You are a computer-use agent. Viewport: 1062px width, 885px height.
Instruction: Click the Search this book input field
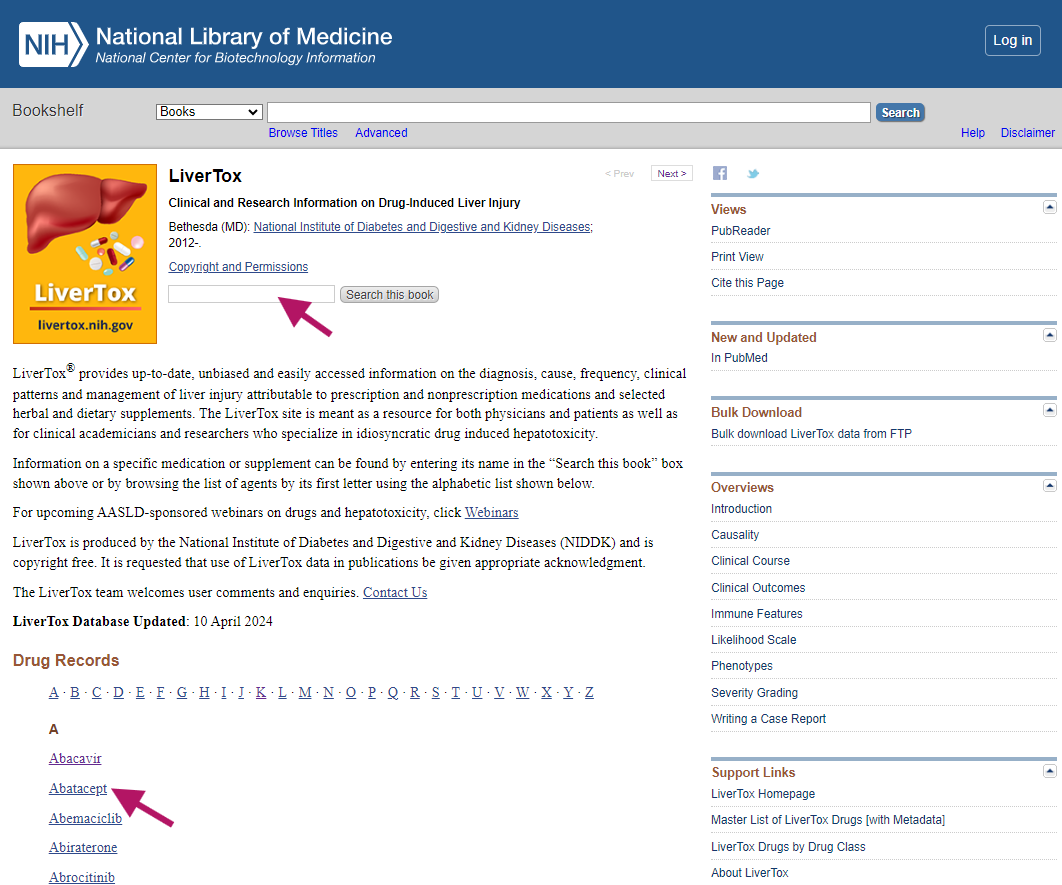pyautogui.click(x=251, y=294)
